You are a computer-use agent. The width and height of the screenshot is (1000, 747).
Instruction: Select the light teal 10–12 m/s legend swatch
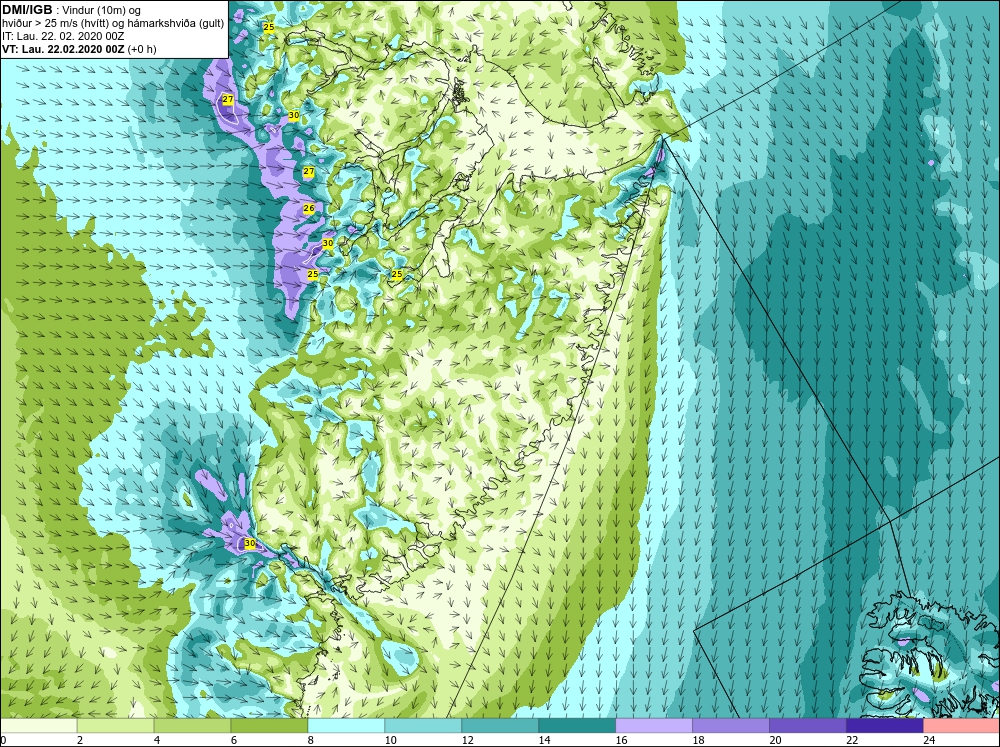[423, 726]
